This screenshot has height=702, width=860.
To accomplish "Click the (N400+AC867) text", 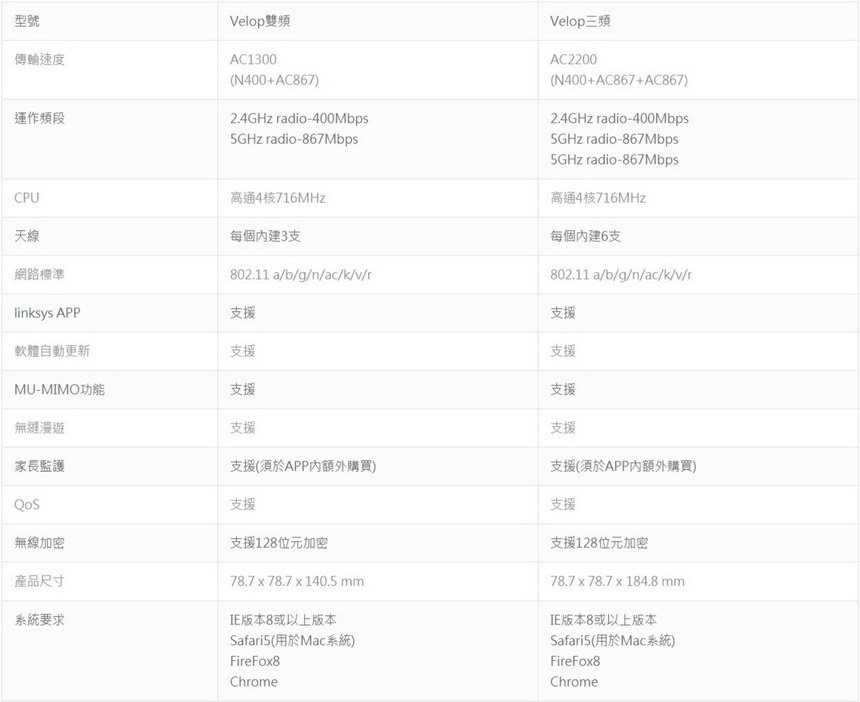I will coord(274,80).
